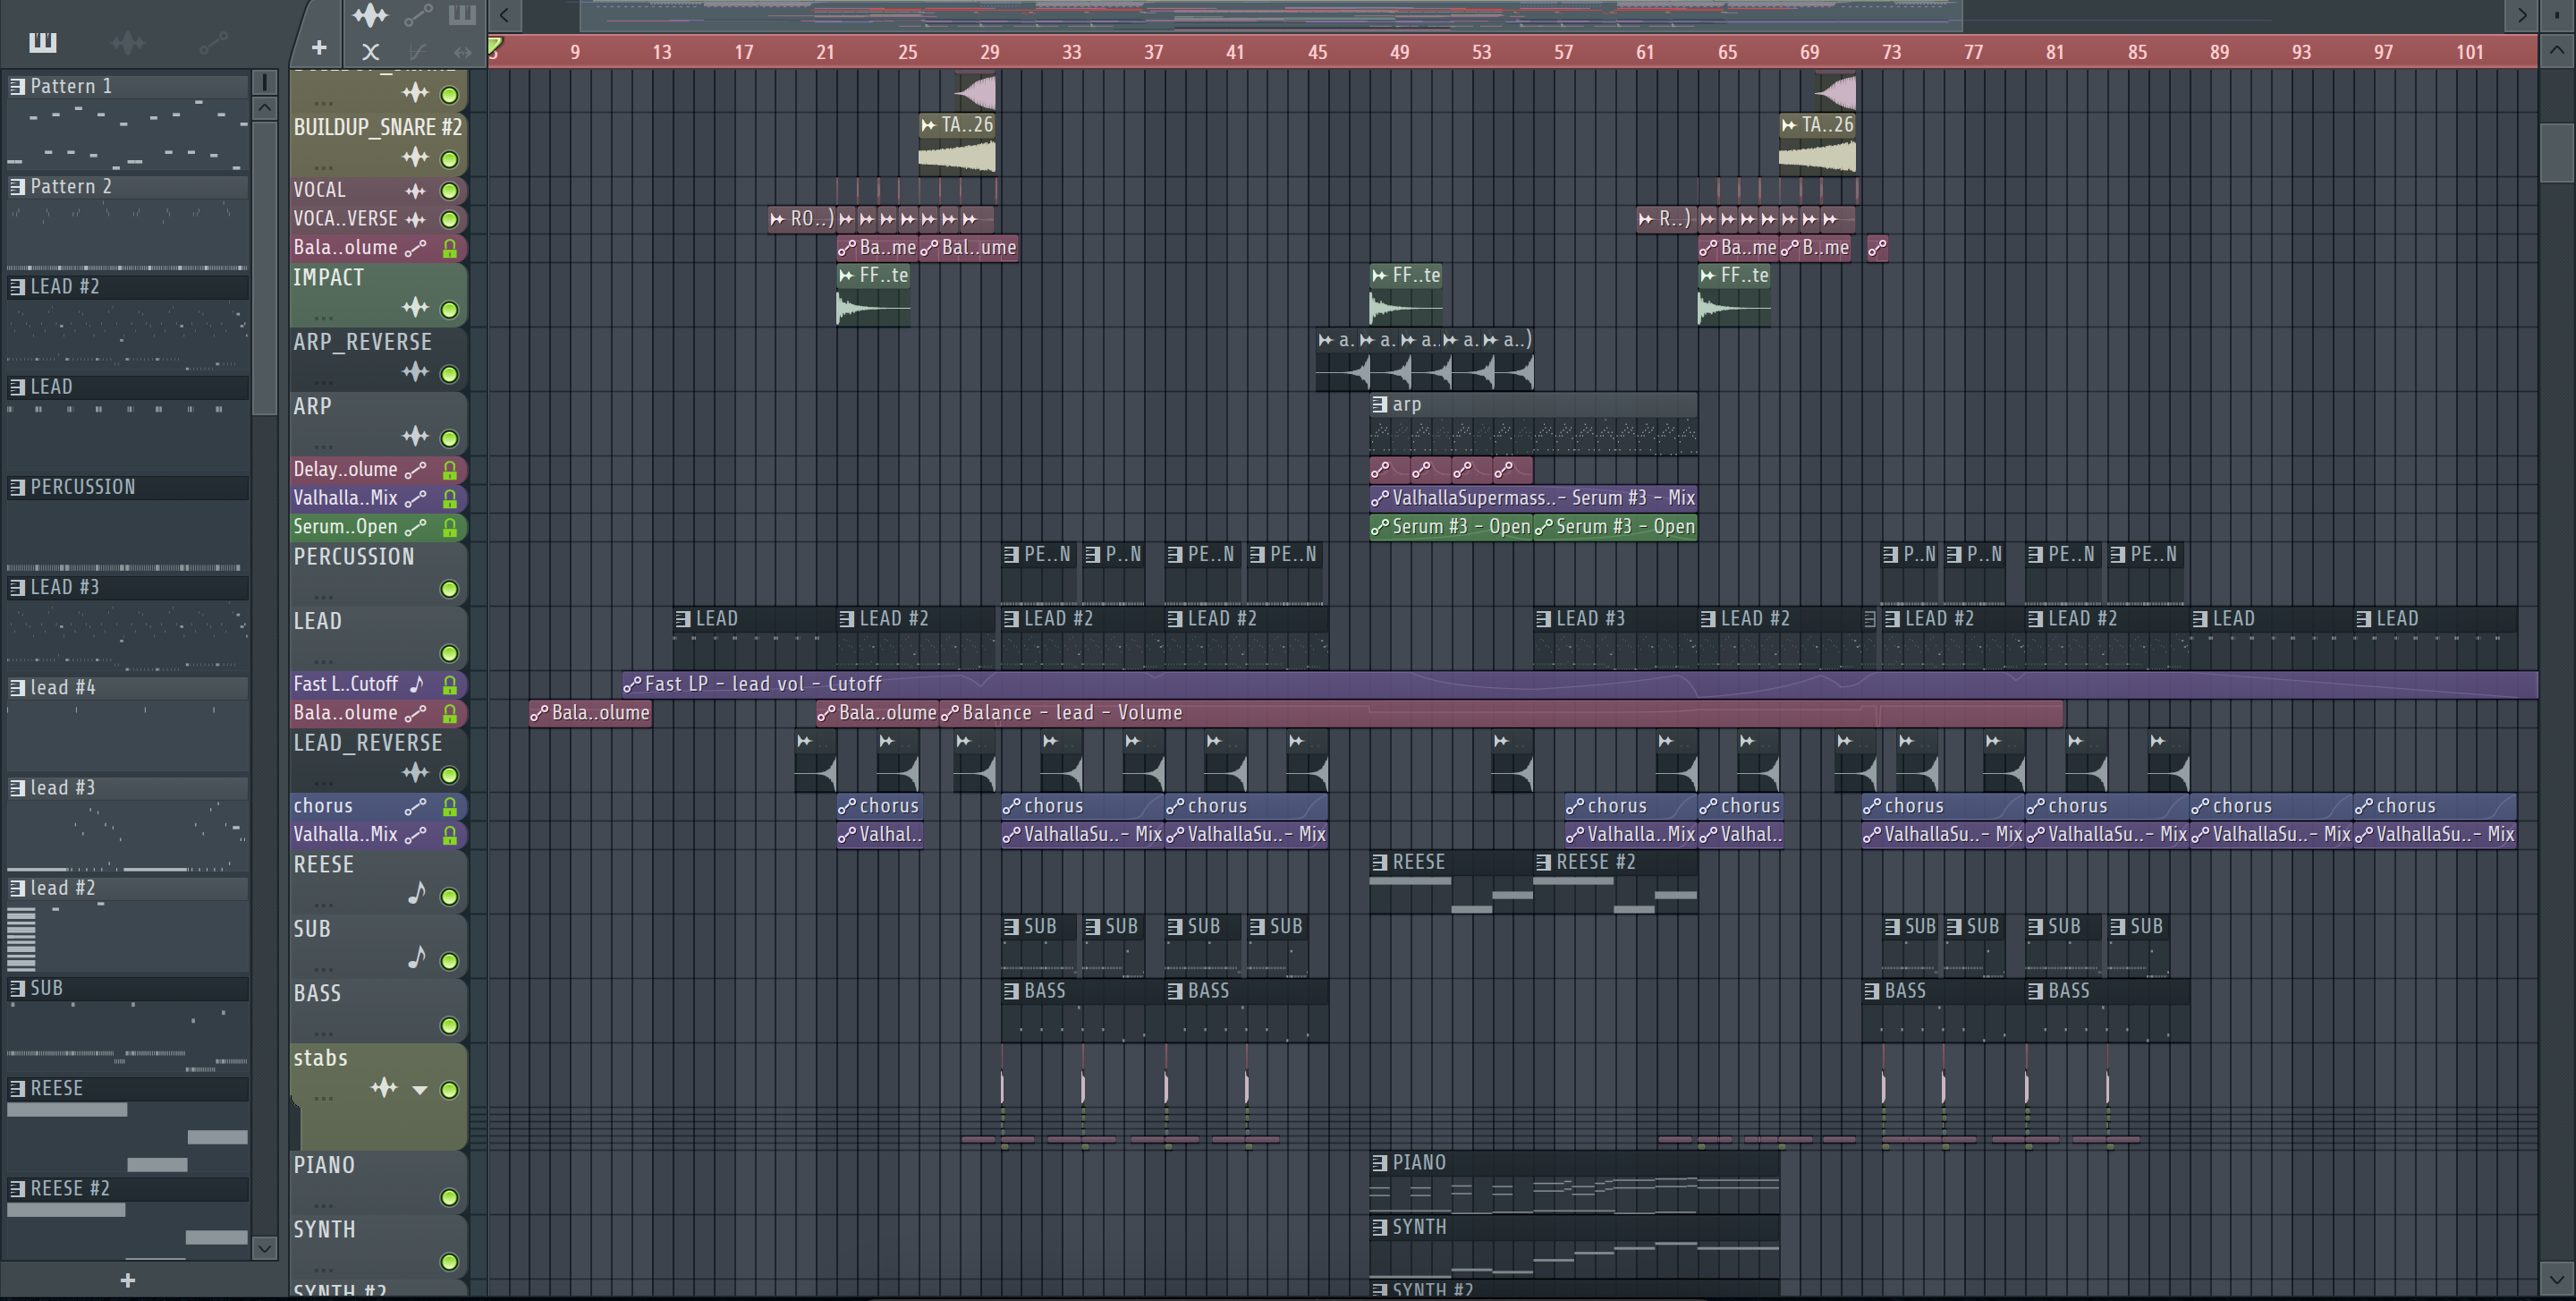
Task: Click waveform icon on ARP track
Action: click(415, 436)
